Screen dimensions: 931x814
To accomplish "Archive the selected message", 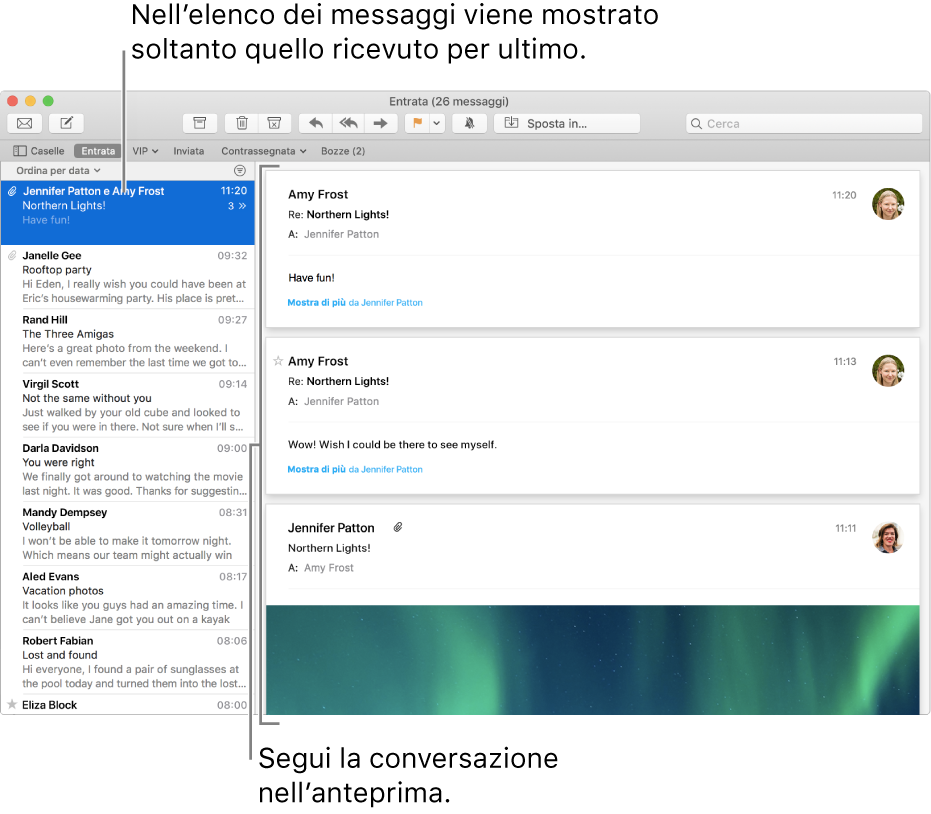I will pyautogui.click(x=200, y=123).
